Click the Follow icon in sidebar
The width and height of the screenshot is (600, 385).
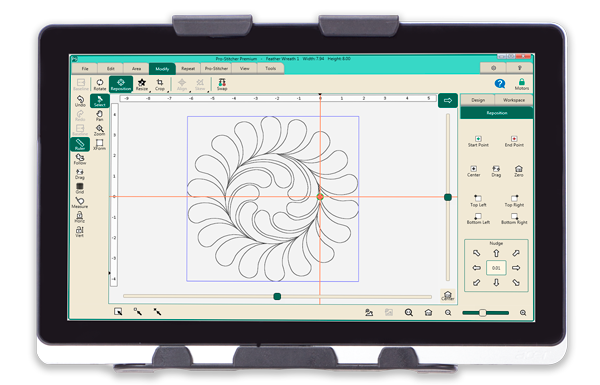pos(80,159)
